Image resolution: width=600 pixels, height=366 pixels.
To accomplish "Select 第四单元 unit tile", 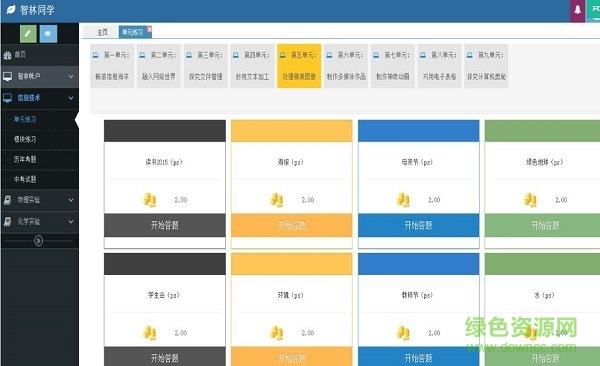I will 252,66.
